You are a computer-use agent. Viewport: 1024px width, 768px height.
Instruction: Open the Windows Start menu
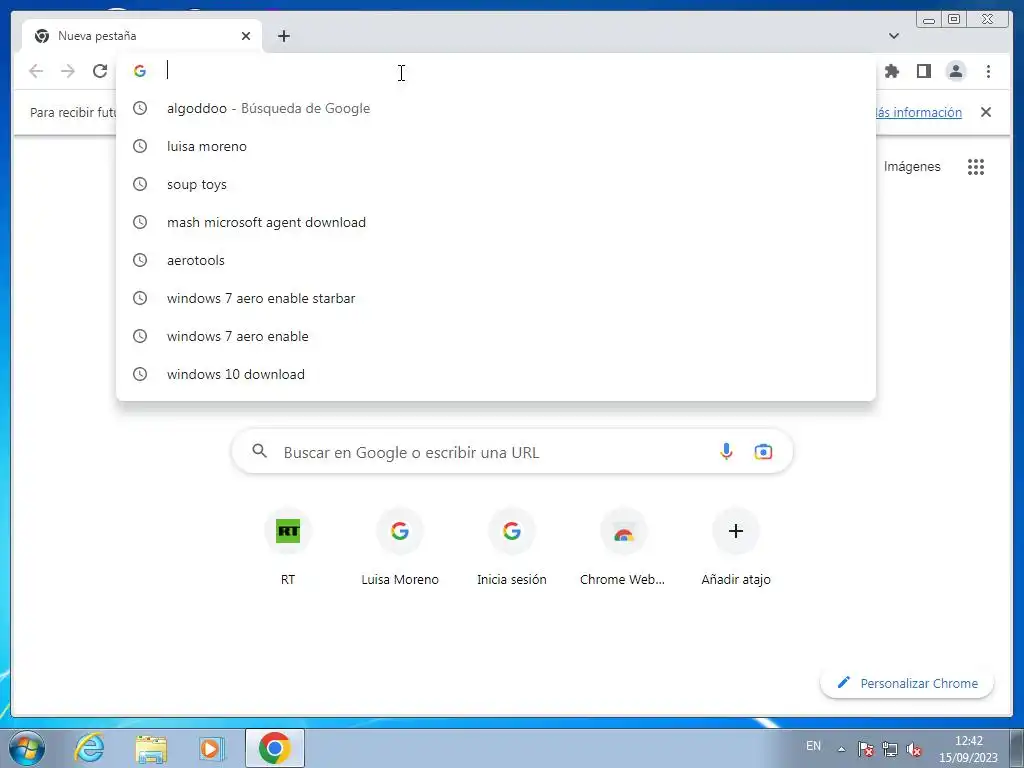pyautogui.click(x=27, y=748)
